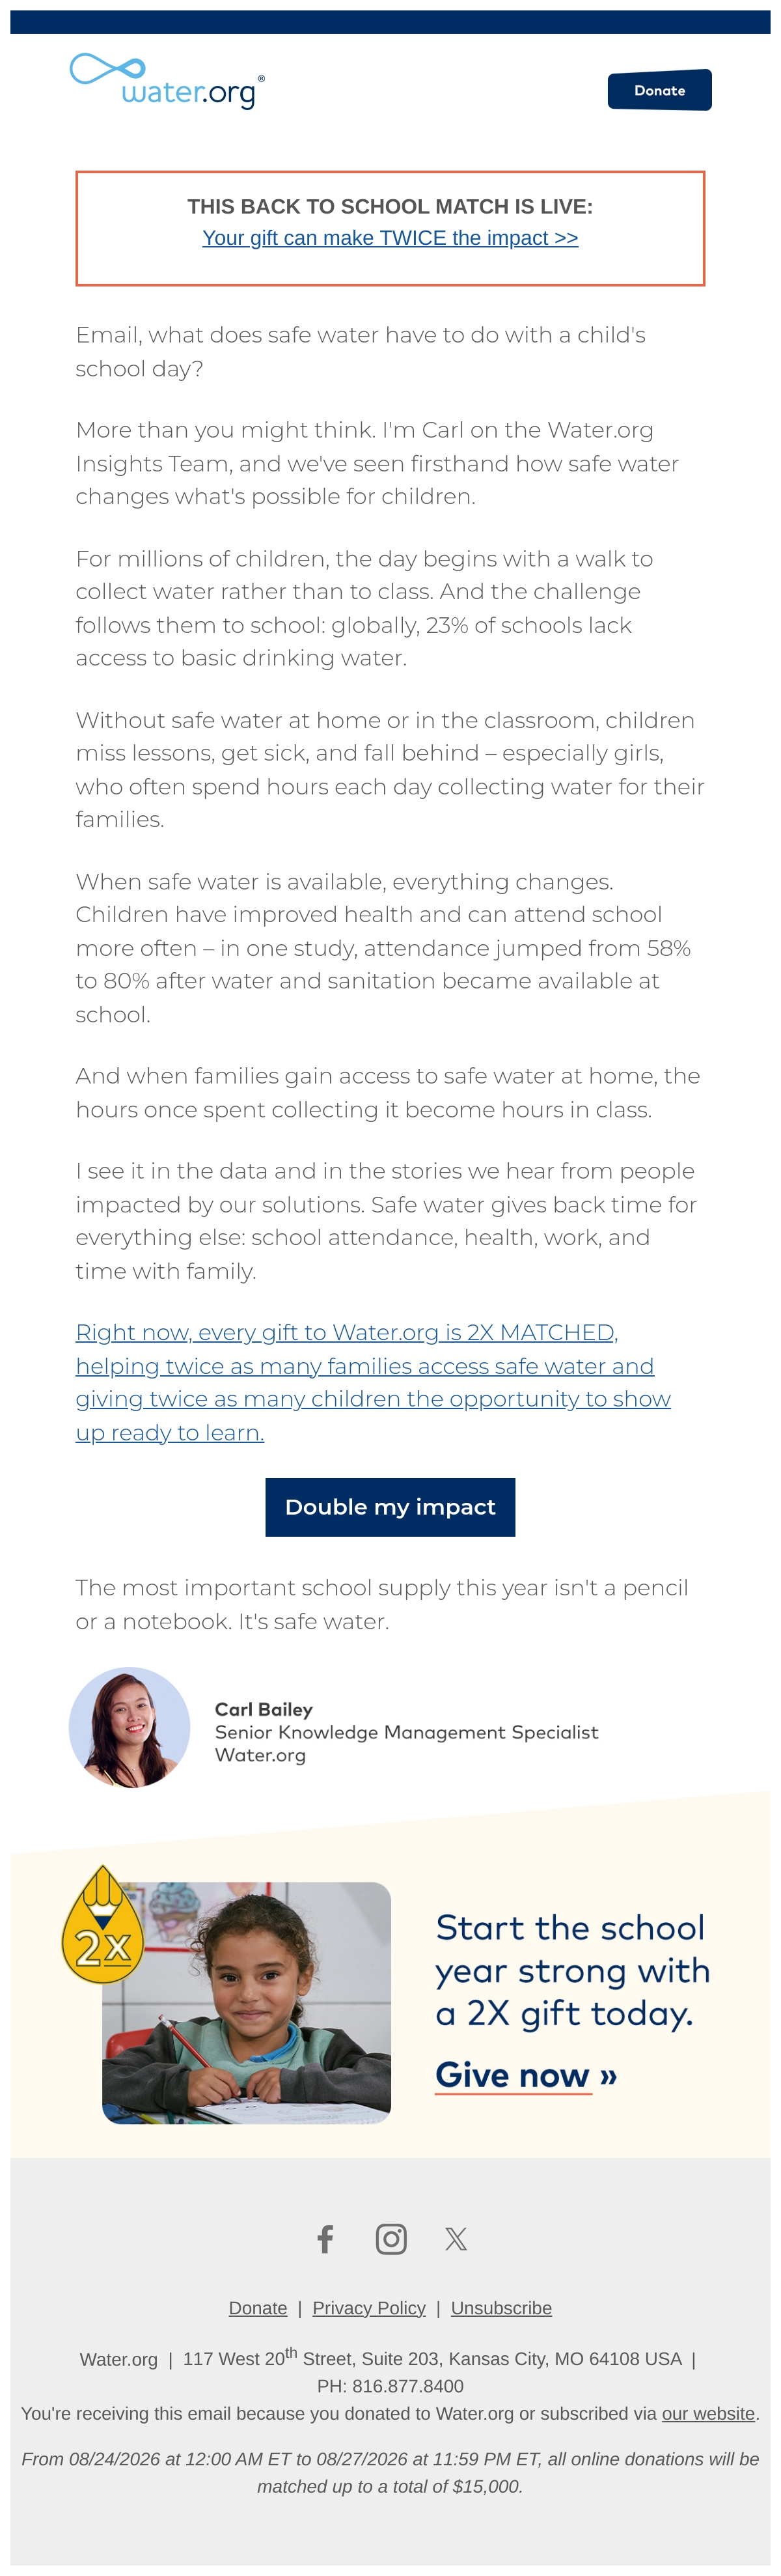The height and width of the screenshot is (2576, 781).
Task: Open the X social icon
Action: (456, 2238)
